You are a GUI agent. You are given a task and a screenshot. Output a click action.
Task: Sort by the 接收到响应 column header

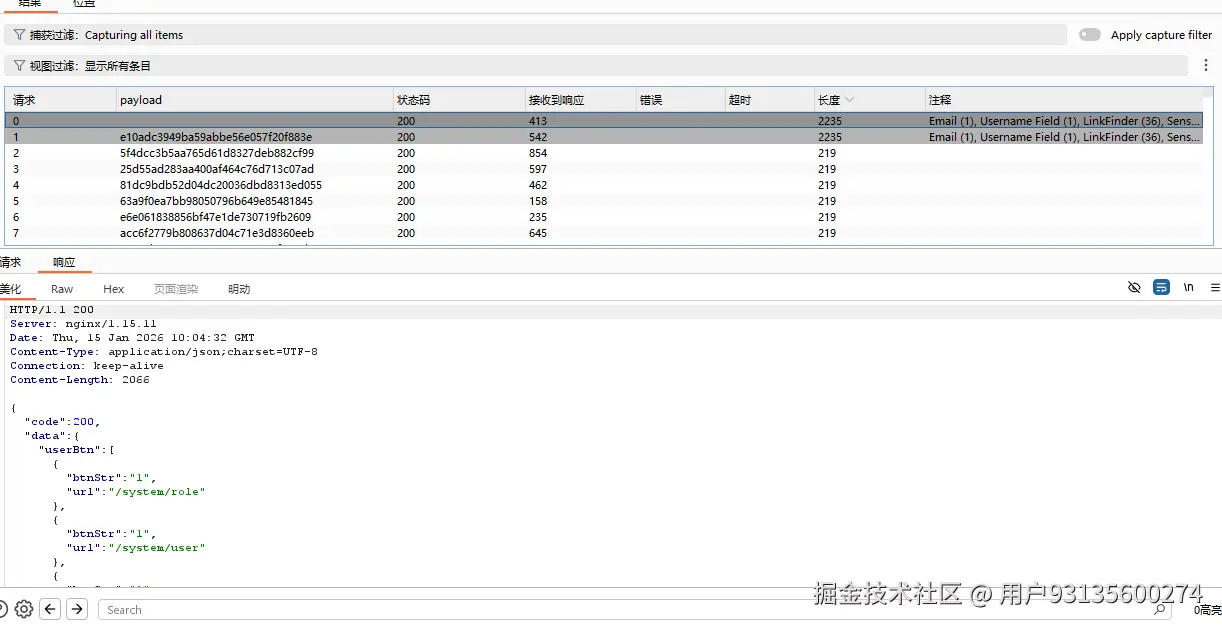point(580,100)
